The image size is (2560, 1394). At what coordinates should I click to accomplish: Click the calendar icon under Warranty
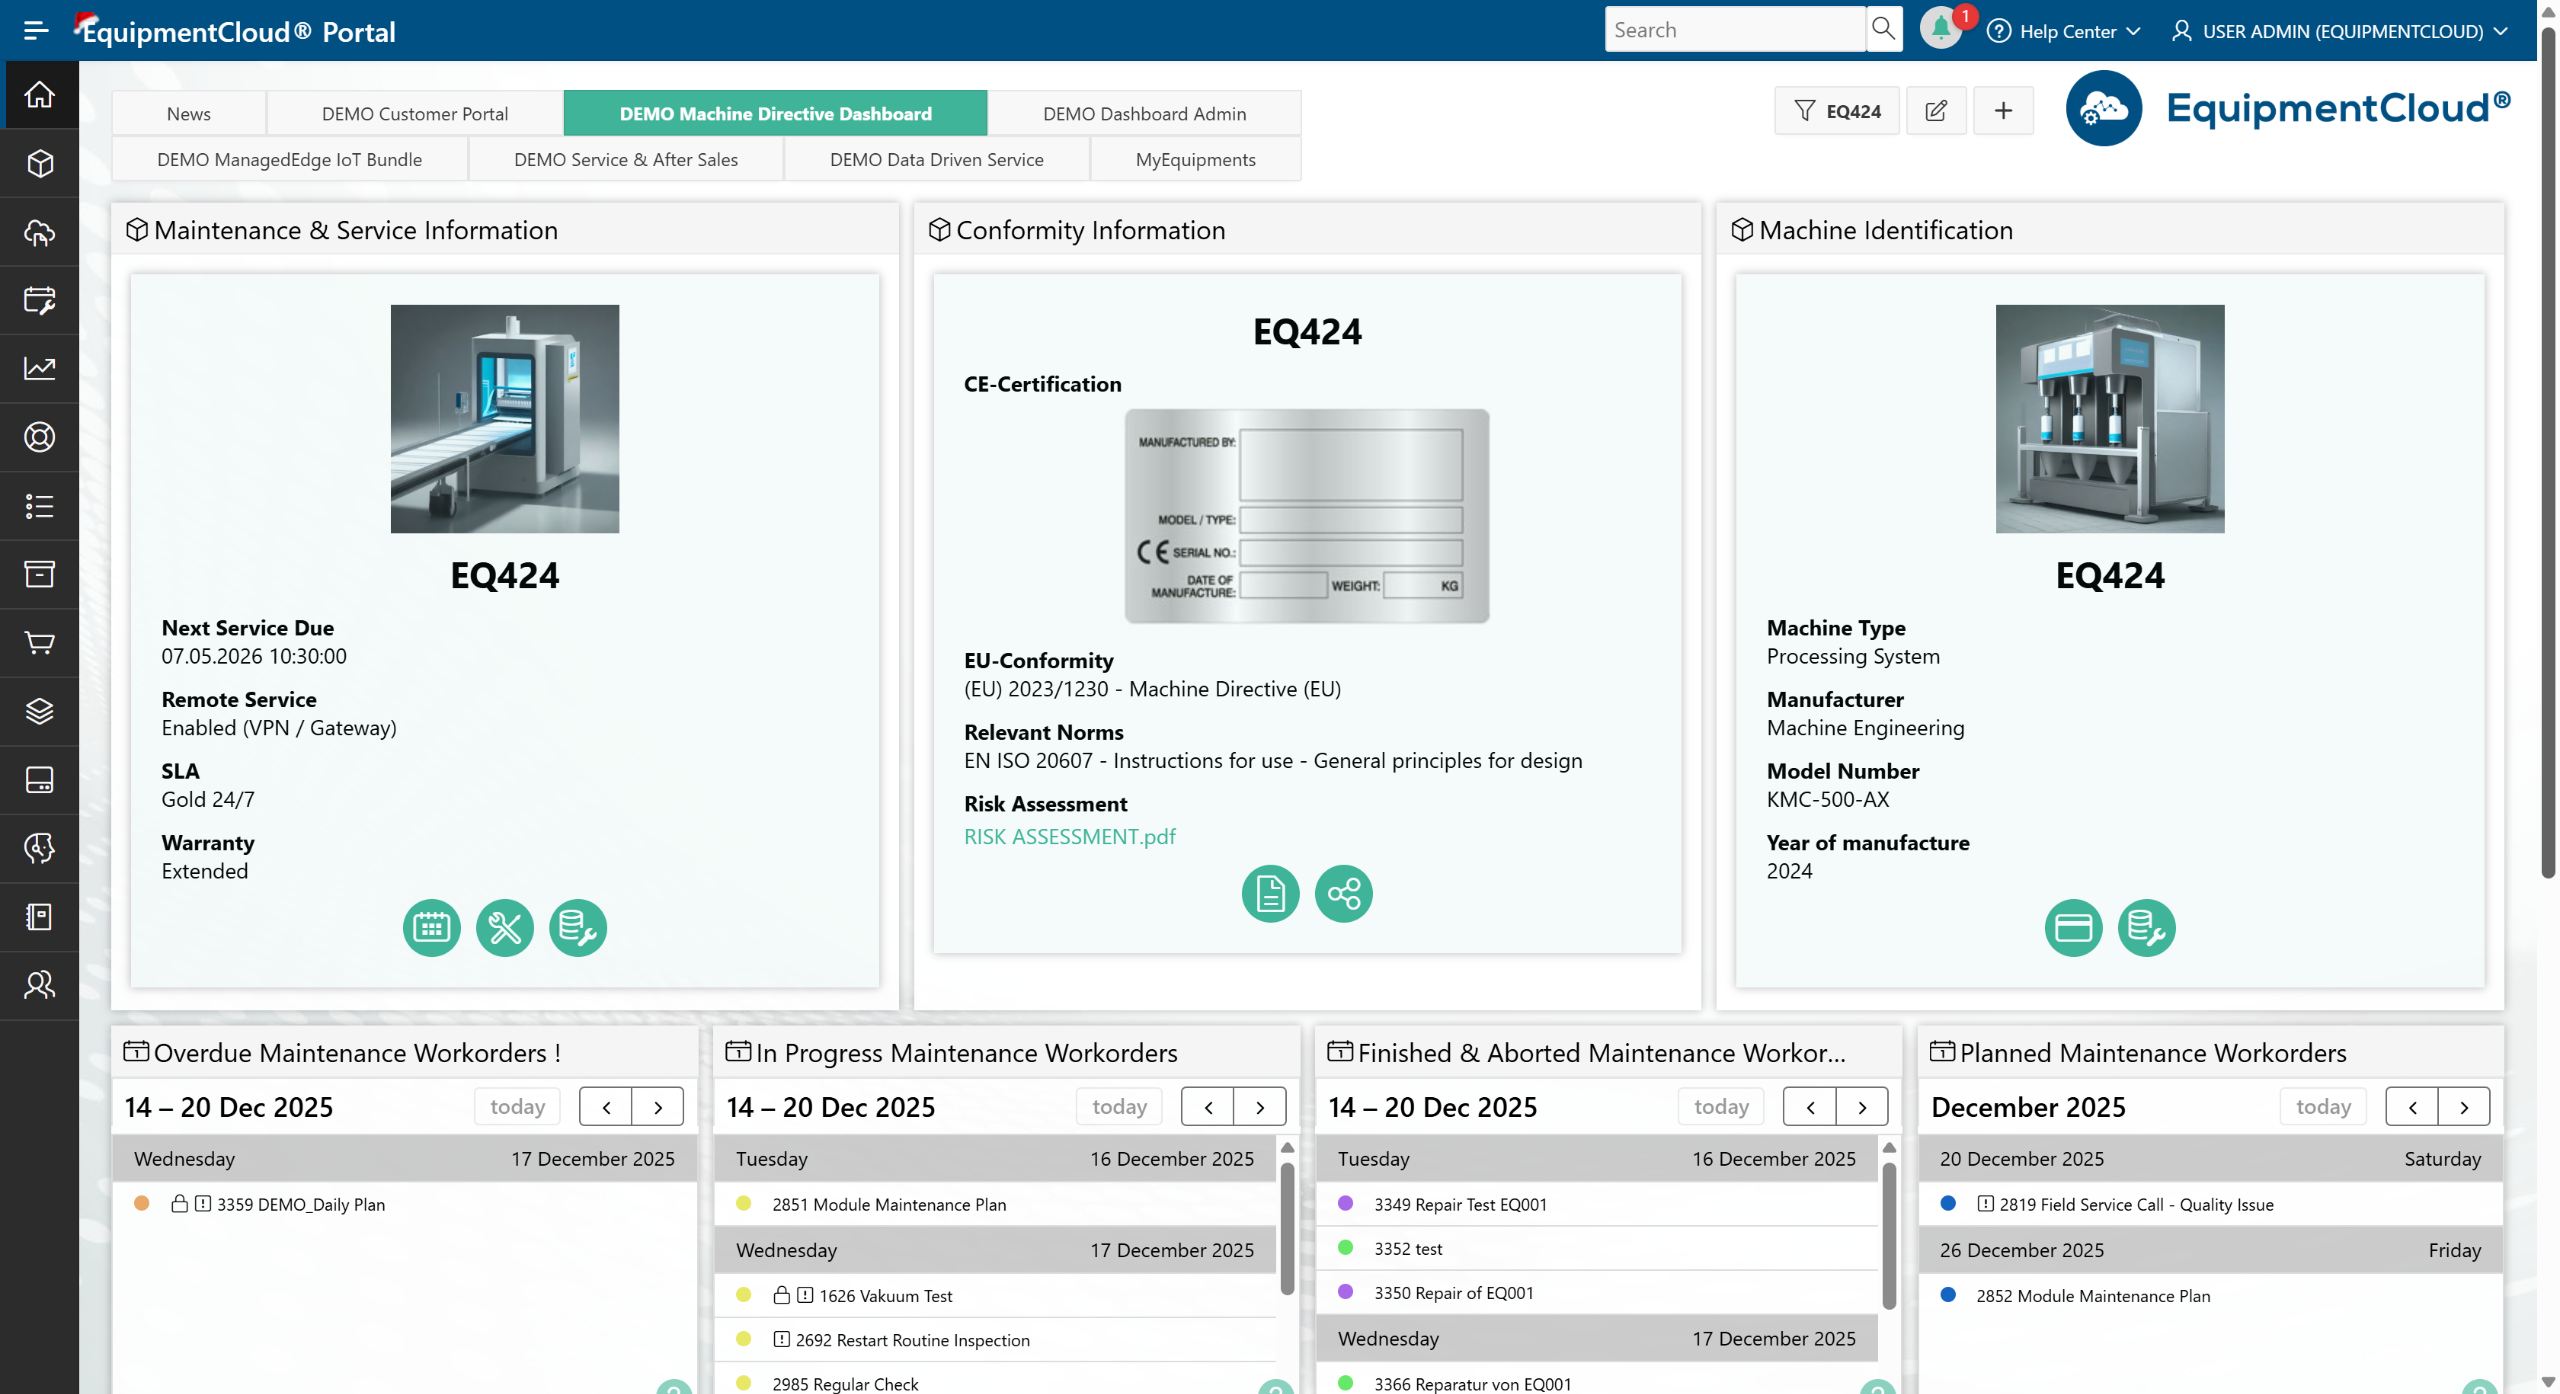tap(431, 928)
